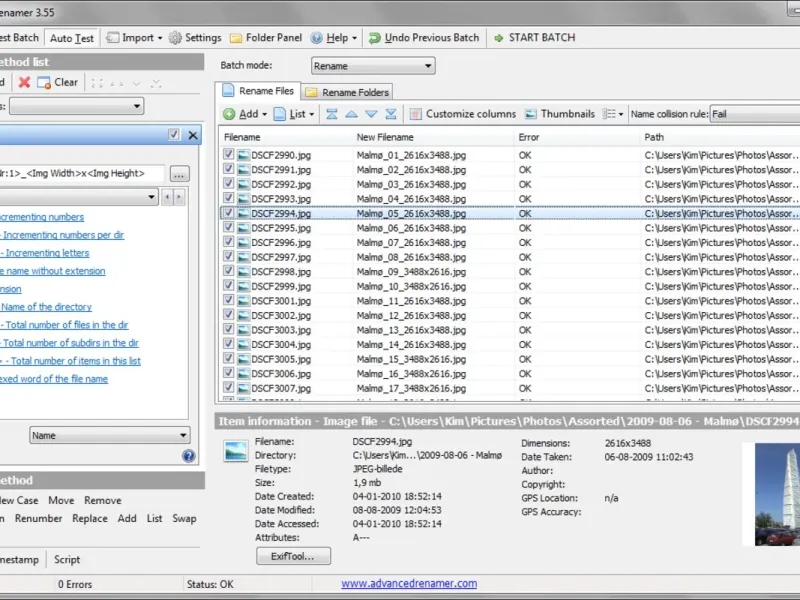Click the move item down arrow
Image resolution: width=800 pixels, height=600 pixels.
pos(371,114)
